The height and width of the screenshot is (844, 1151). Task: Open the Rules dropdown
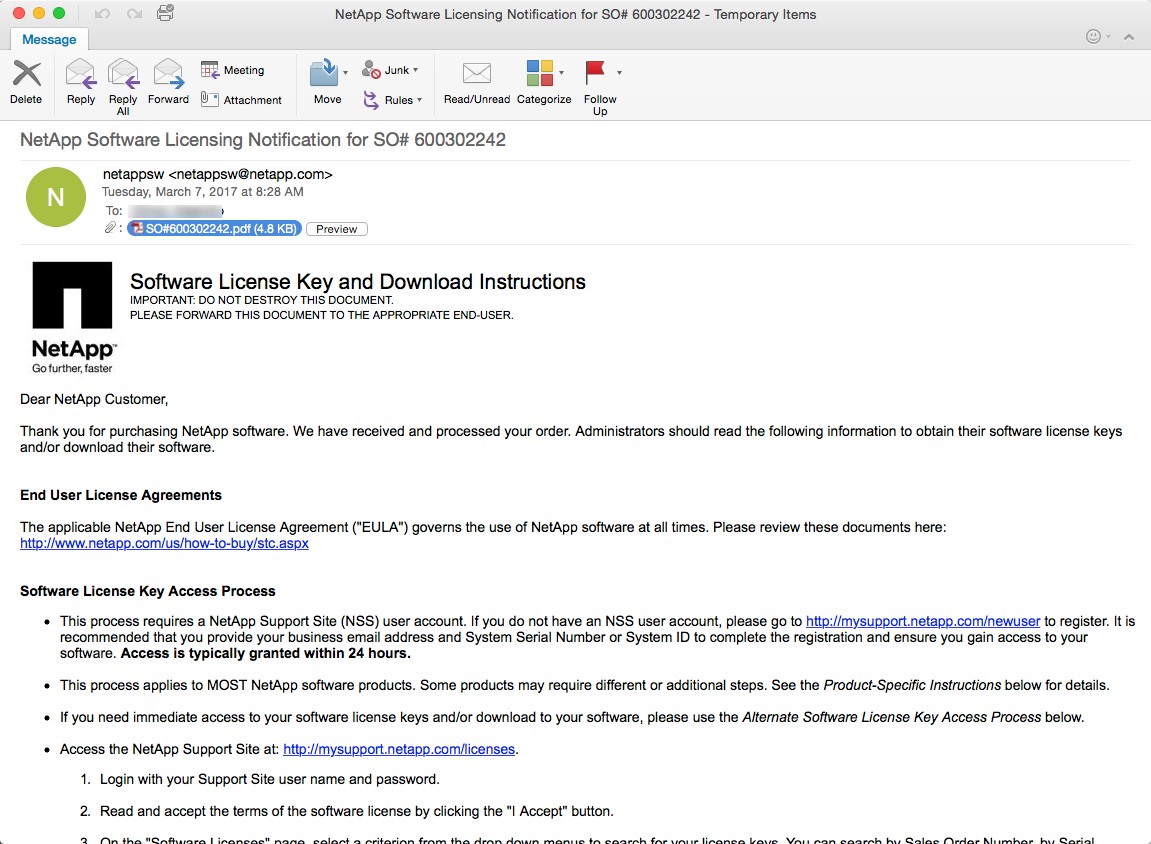click(x=419, y=100)
